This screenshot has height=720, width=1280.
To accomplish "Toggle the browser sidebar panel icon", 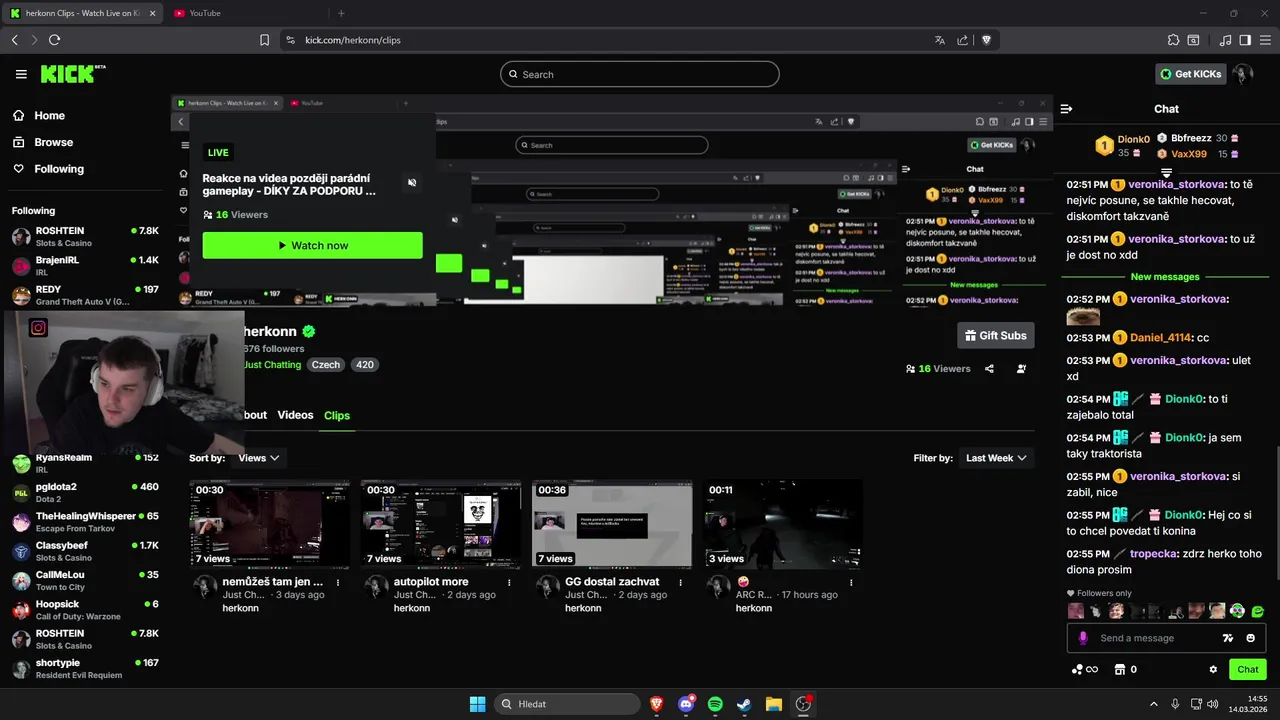I will (1245, 40).
